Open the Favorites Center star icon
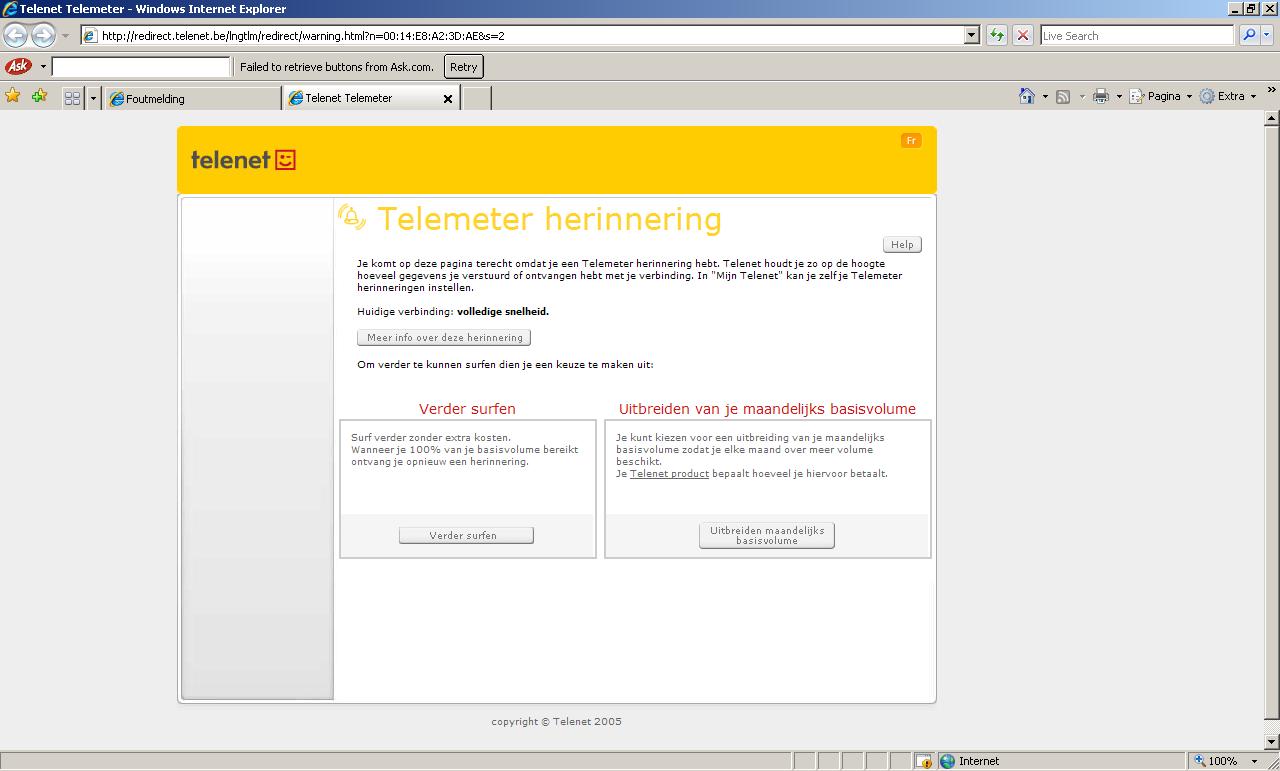Image resolution: width=1280 pixels, height=771 pixels. (13, 96)
